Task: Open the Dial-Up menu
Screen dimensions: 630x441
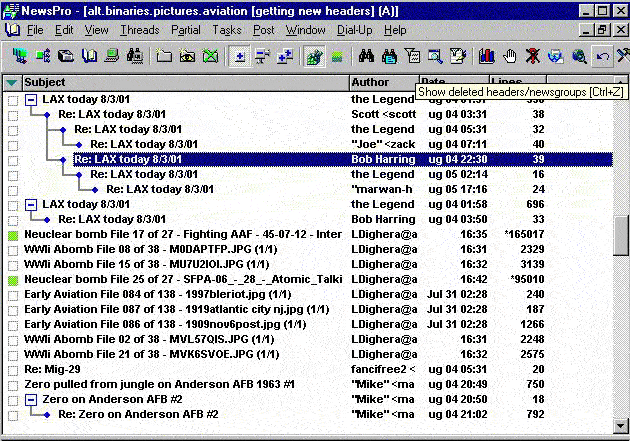Action: (353, 30)
